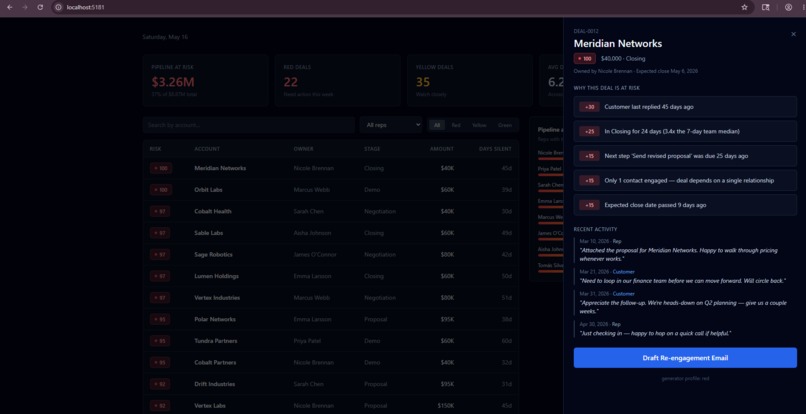Open the Vertex Labs deal row
The width and height of the screenshot is (806, 414).
point(331,406)
